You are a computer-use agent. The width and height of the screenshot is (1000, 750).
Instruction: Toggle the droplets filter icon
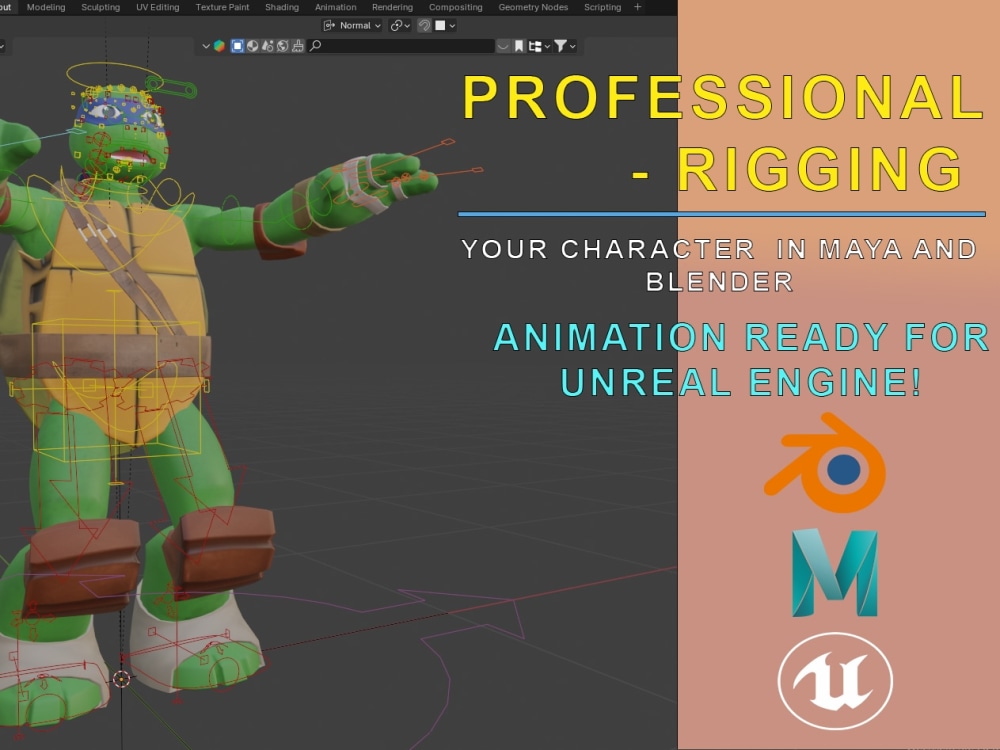[x=267, y=46]
